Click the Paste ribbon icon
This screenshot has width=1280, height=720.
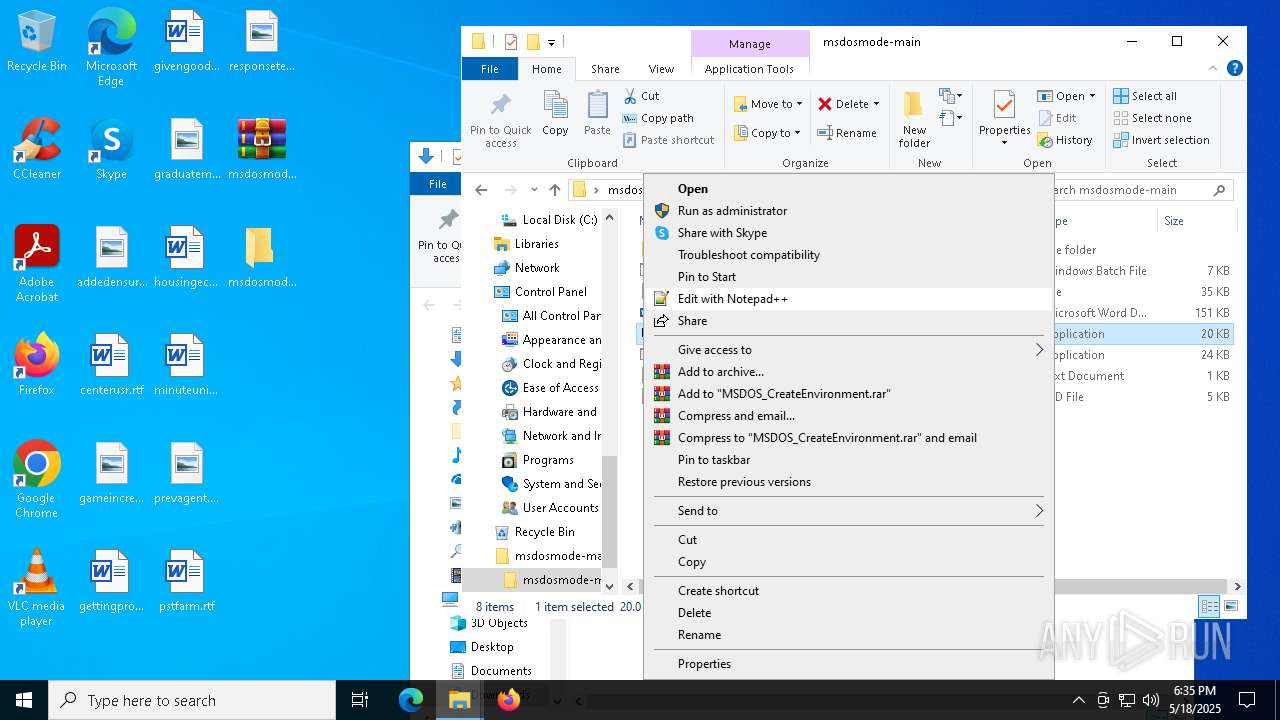(x=597, y=113)
